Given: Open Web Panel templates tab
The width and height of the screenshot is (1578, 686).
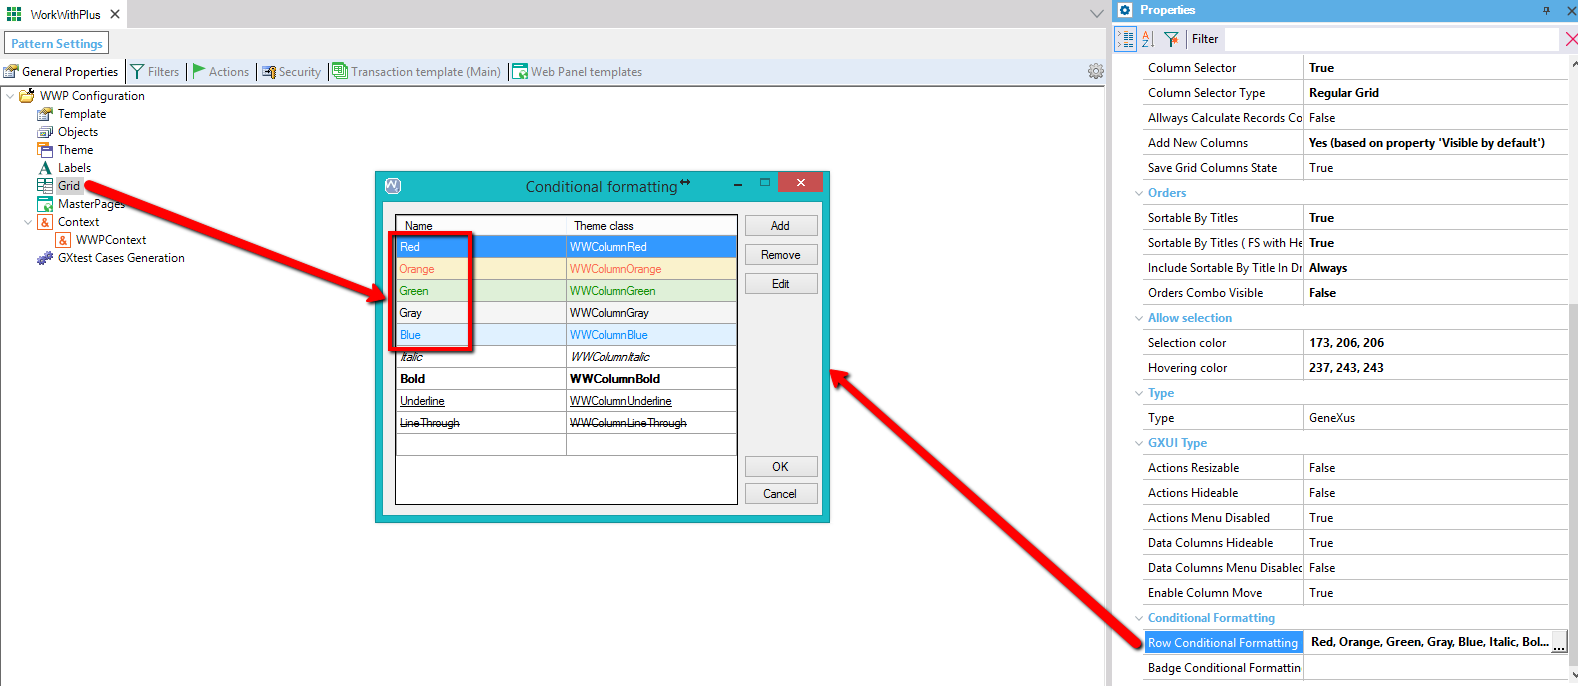Looking at the screenshot, I should pyautogui.click(x=577, y=72).
